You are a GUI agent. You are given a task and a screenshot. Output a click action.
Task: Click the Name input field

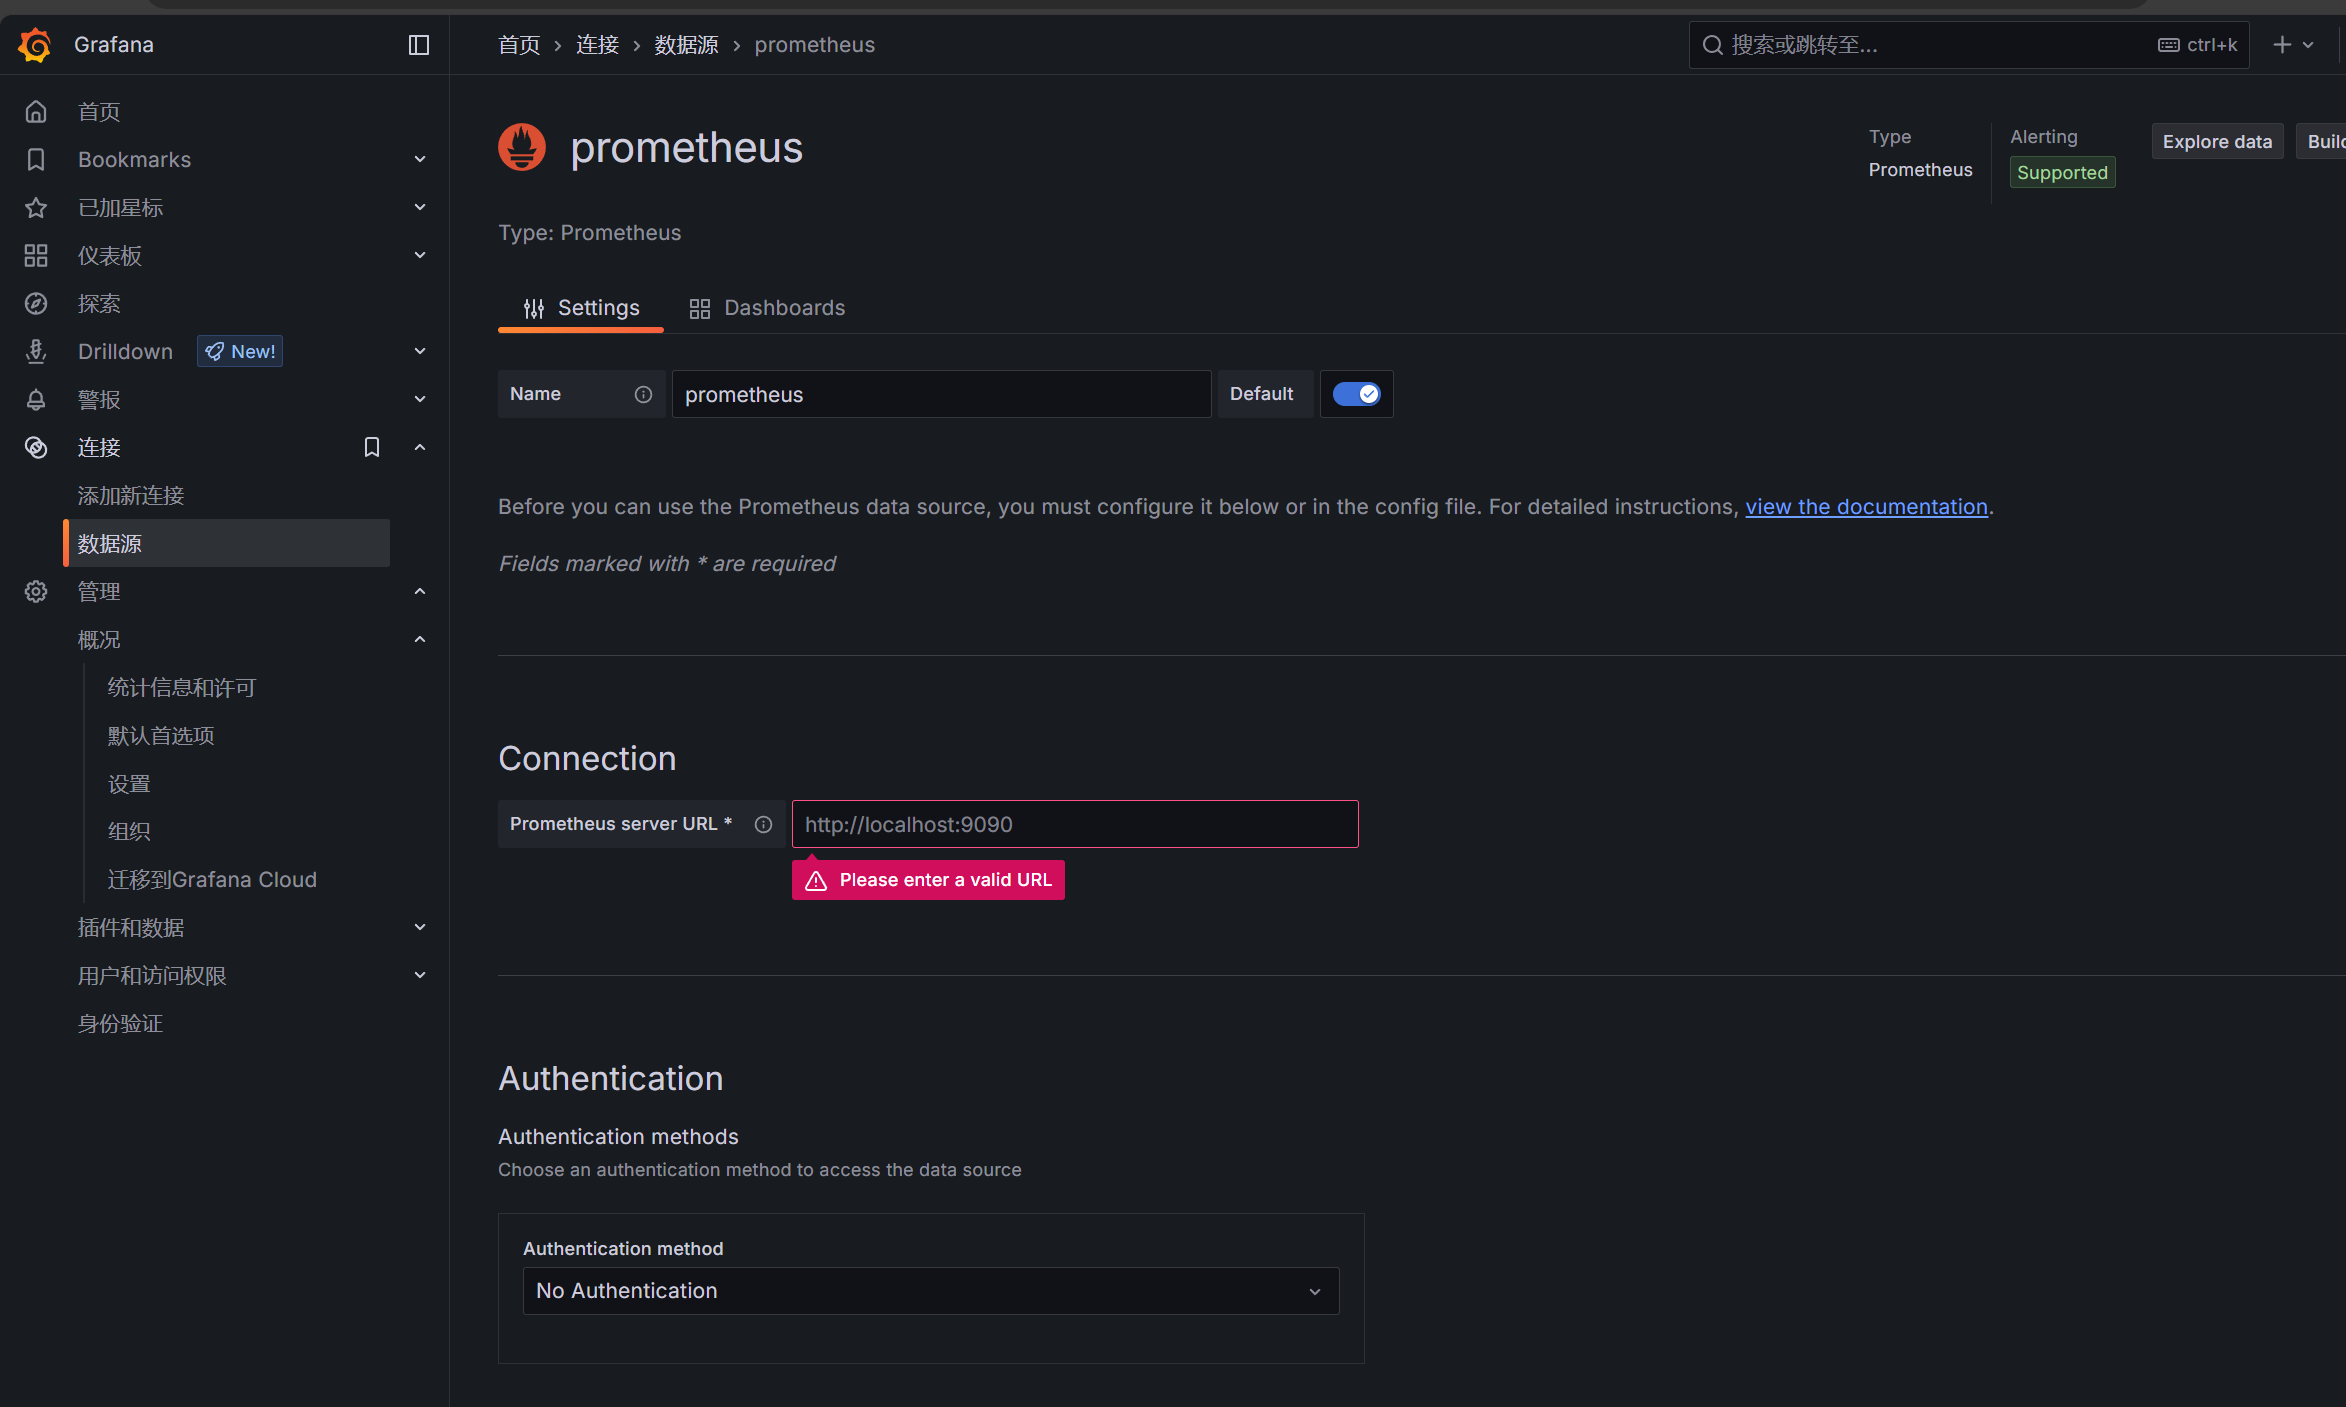coord(941,394)
